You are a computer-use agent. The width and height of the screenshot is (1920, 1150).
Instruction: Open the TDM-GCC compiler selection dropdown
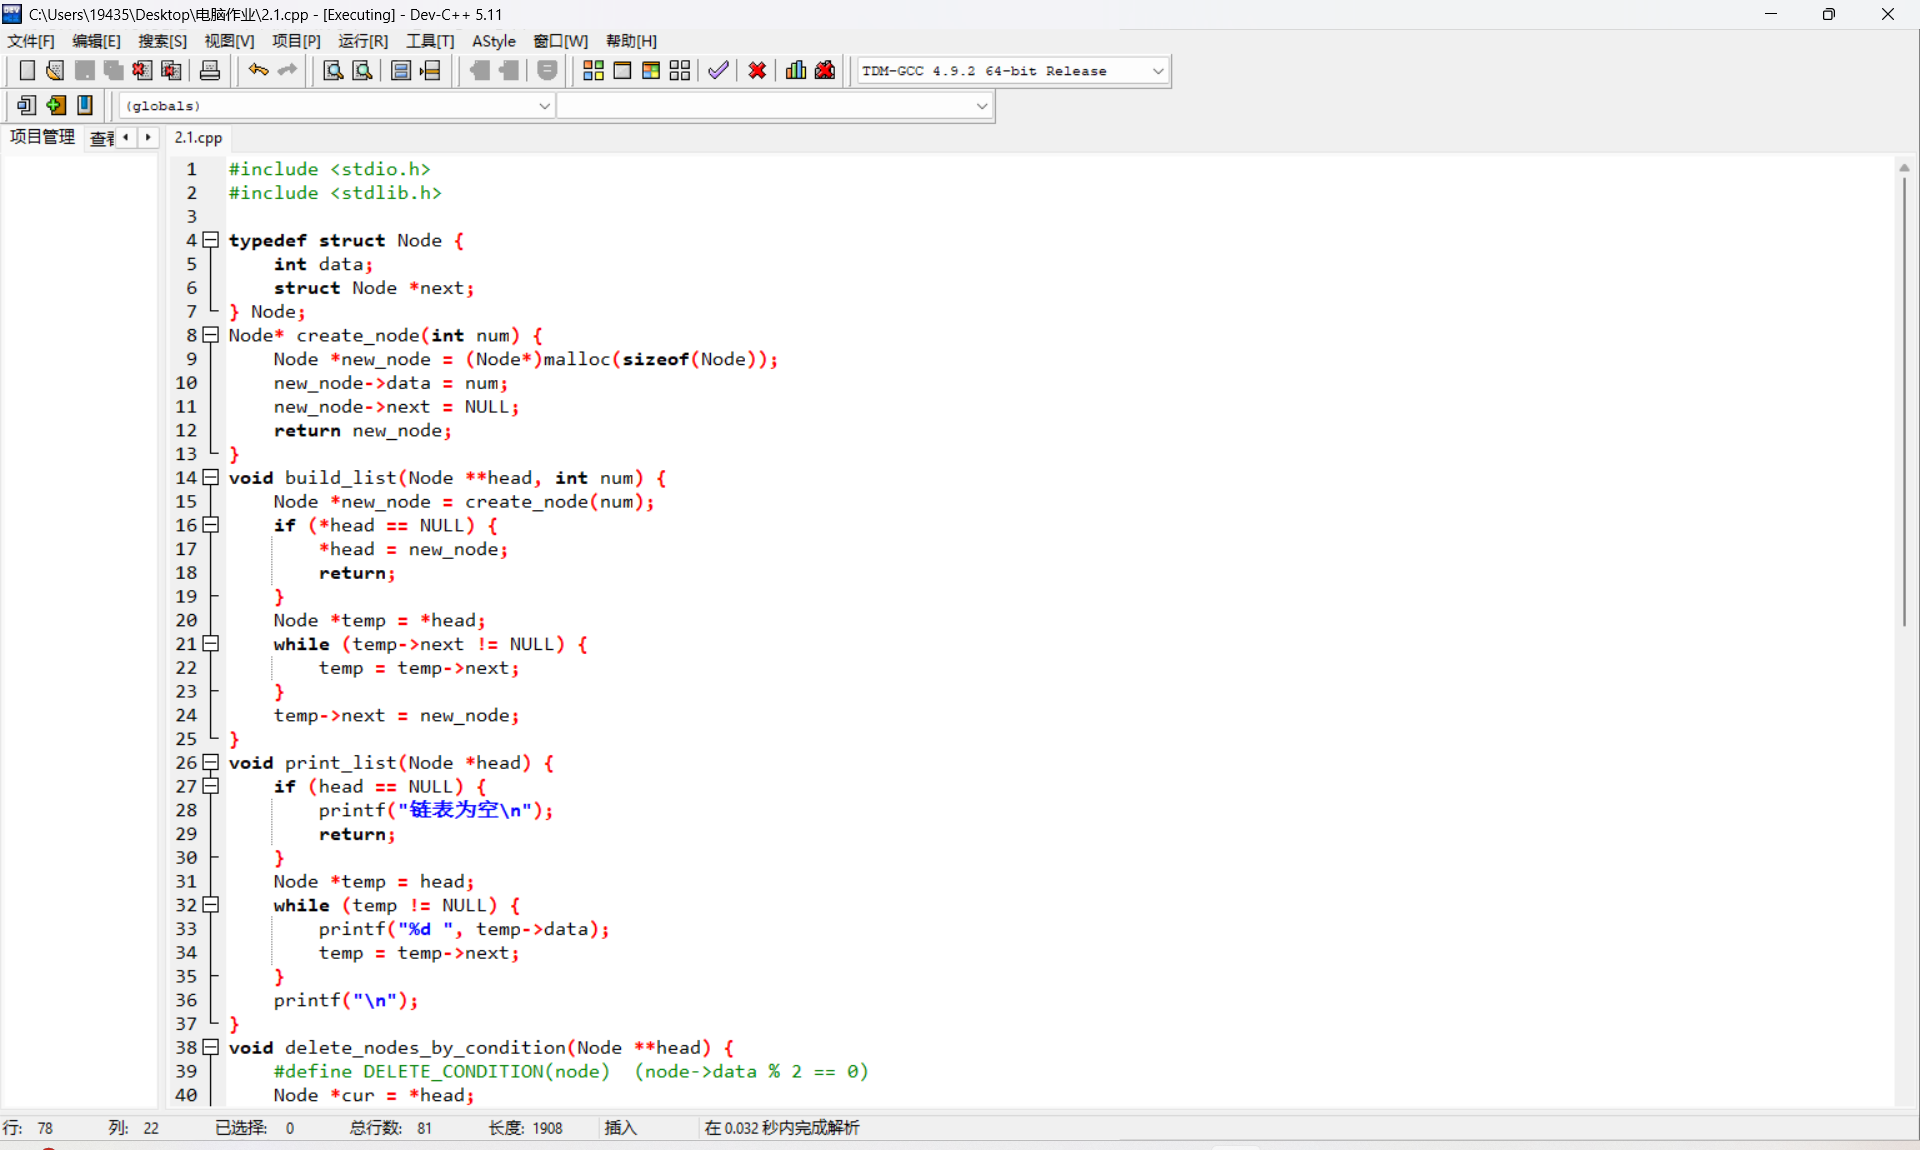(1158, 71)
